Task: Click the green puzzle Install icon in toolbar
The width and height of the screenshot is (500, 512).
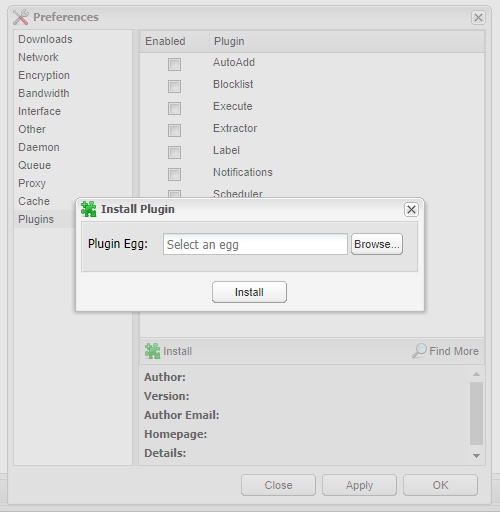Action: coord(152,351)
